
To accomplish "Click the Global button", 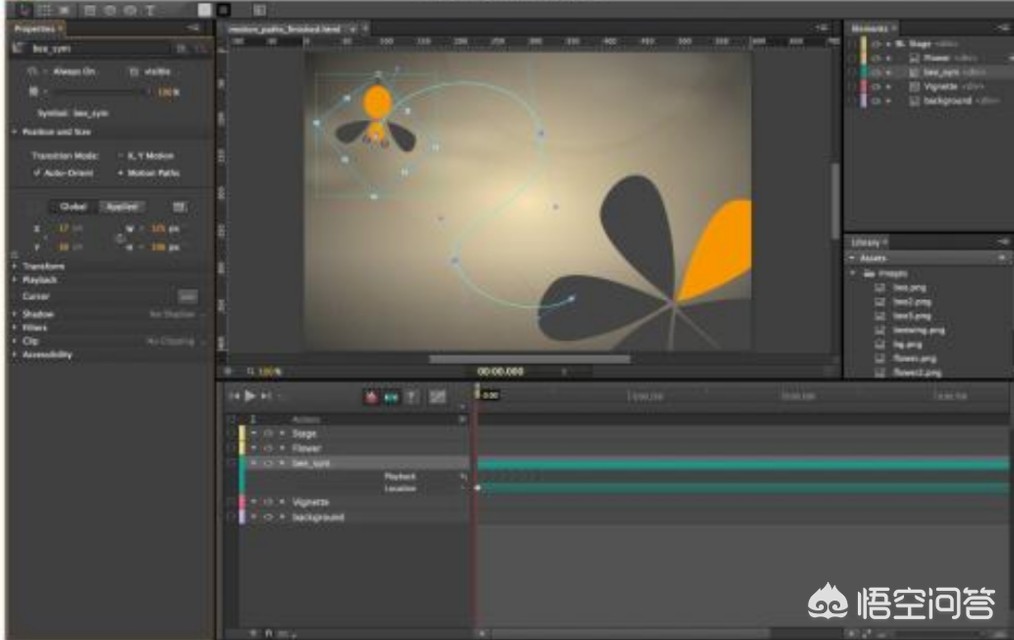I will point(73,207).
